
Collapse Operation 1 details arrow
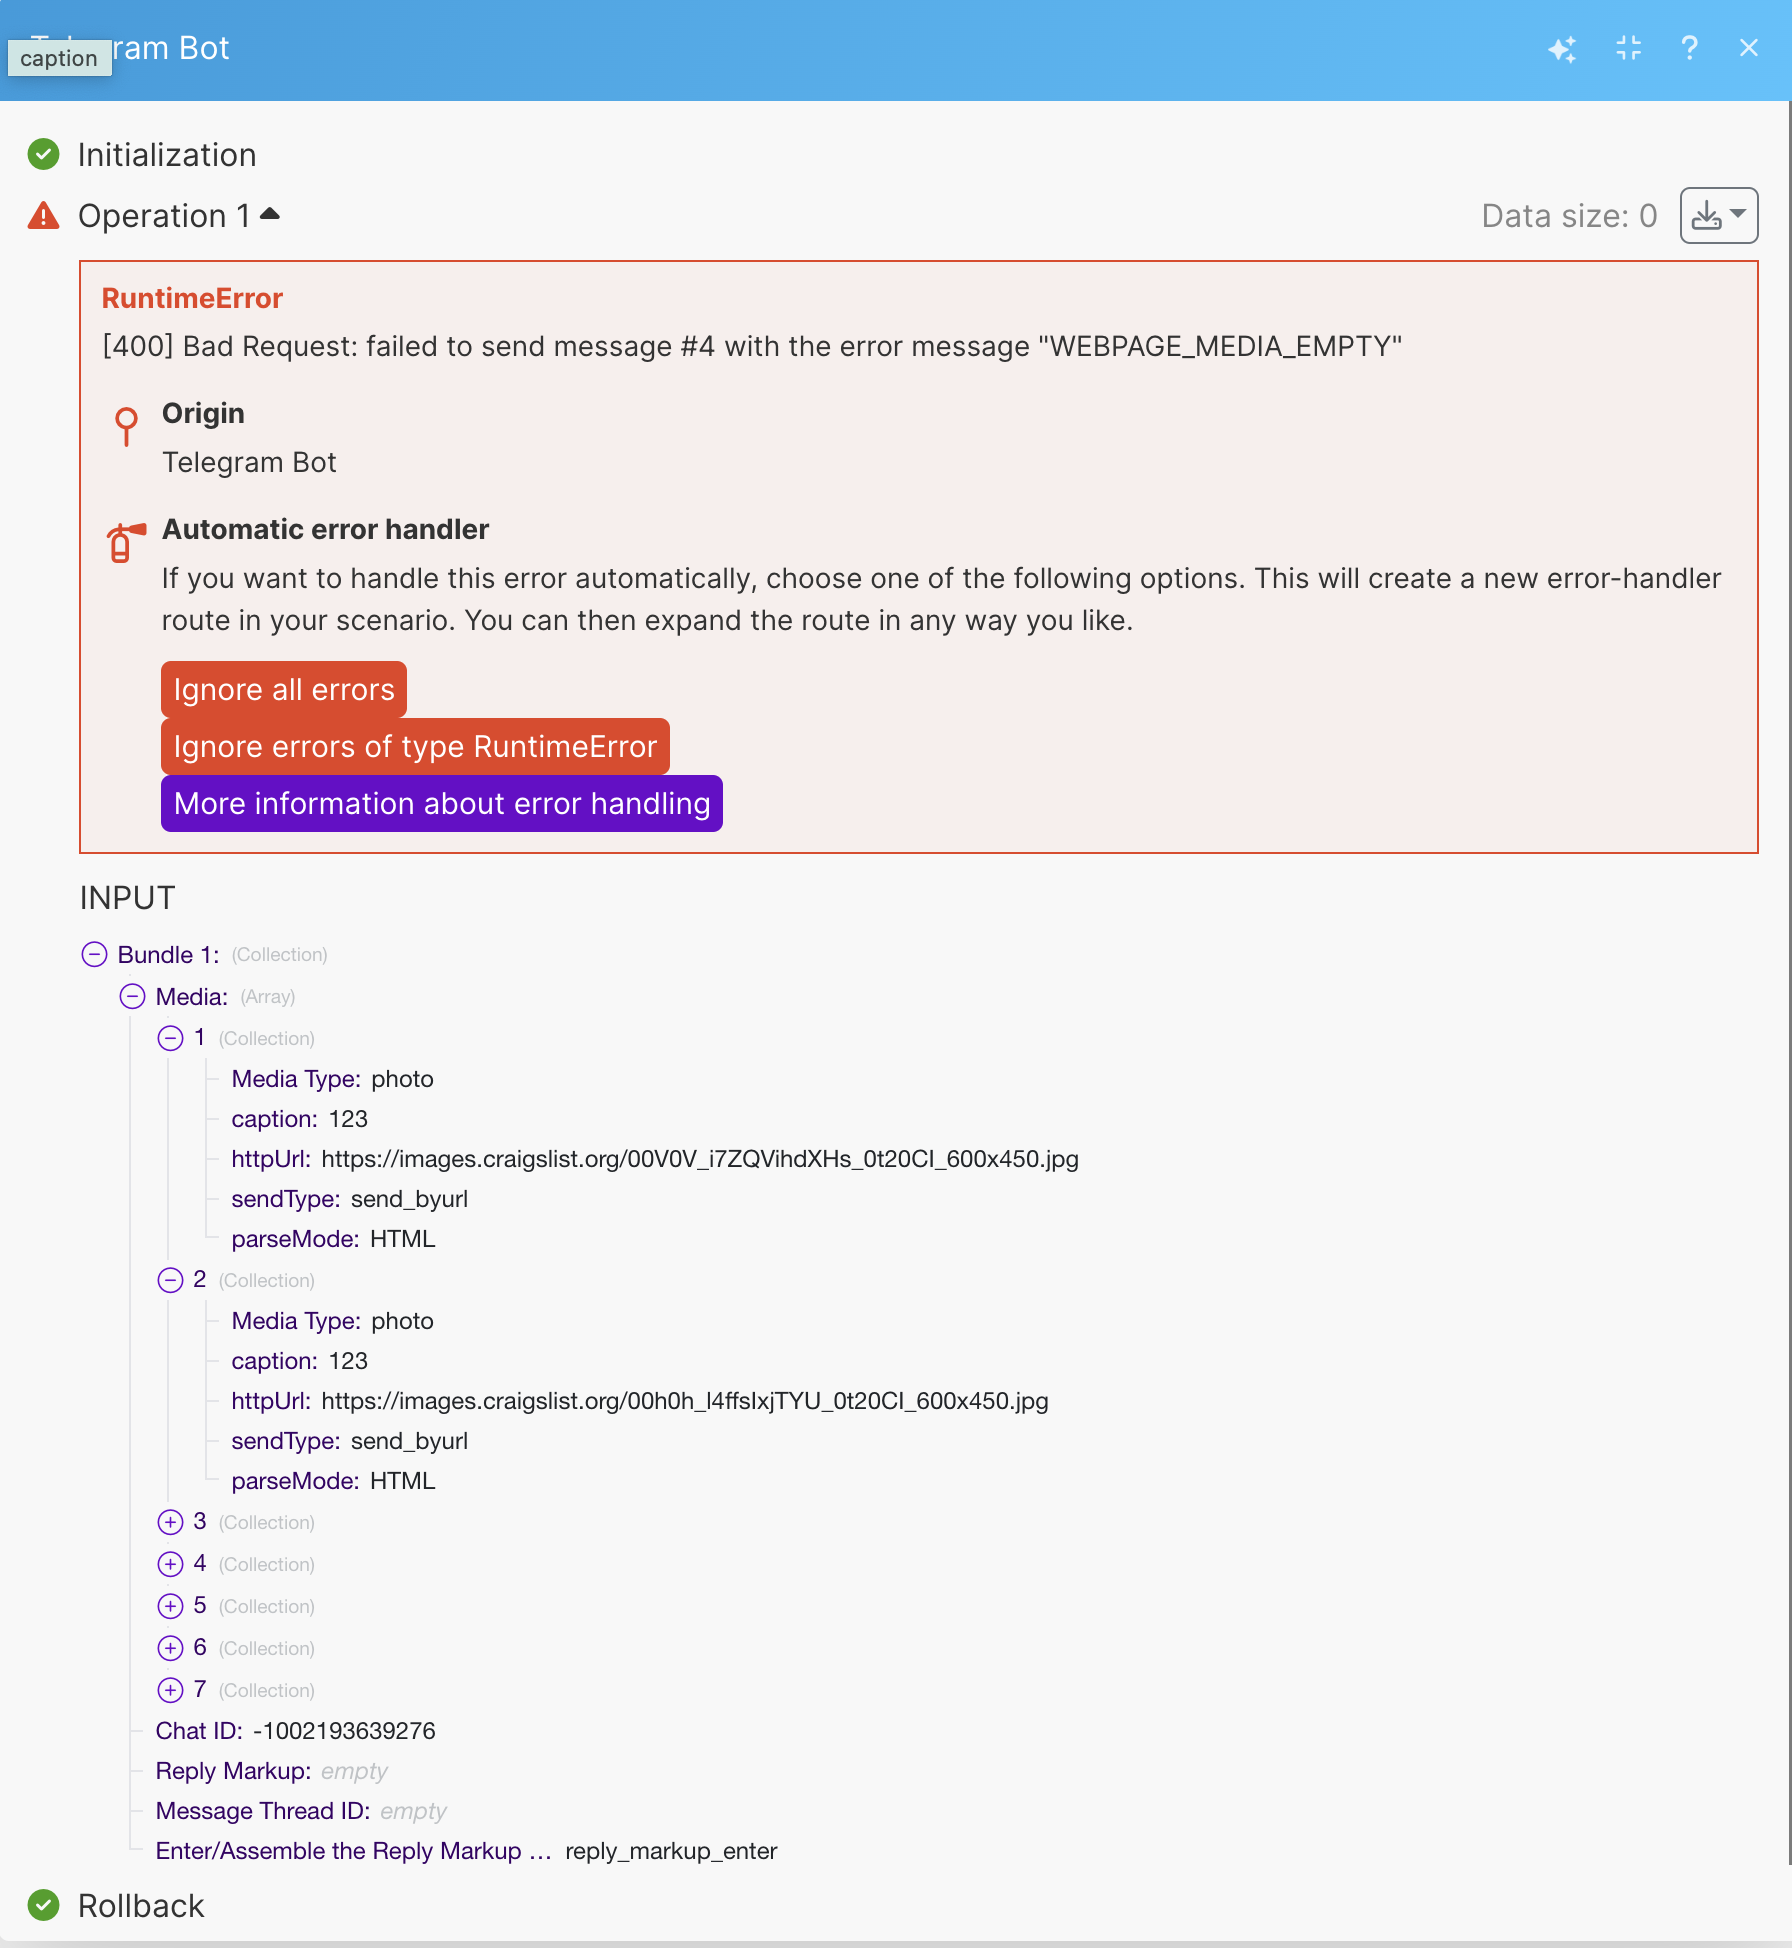point(270,214)
